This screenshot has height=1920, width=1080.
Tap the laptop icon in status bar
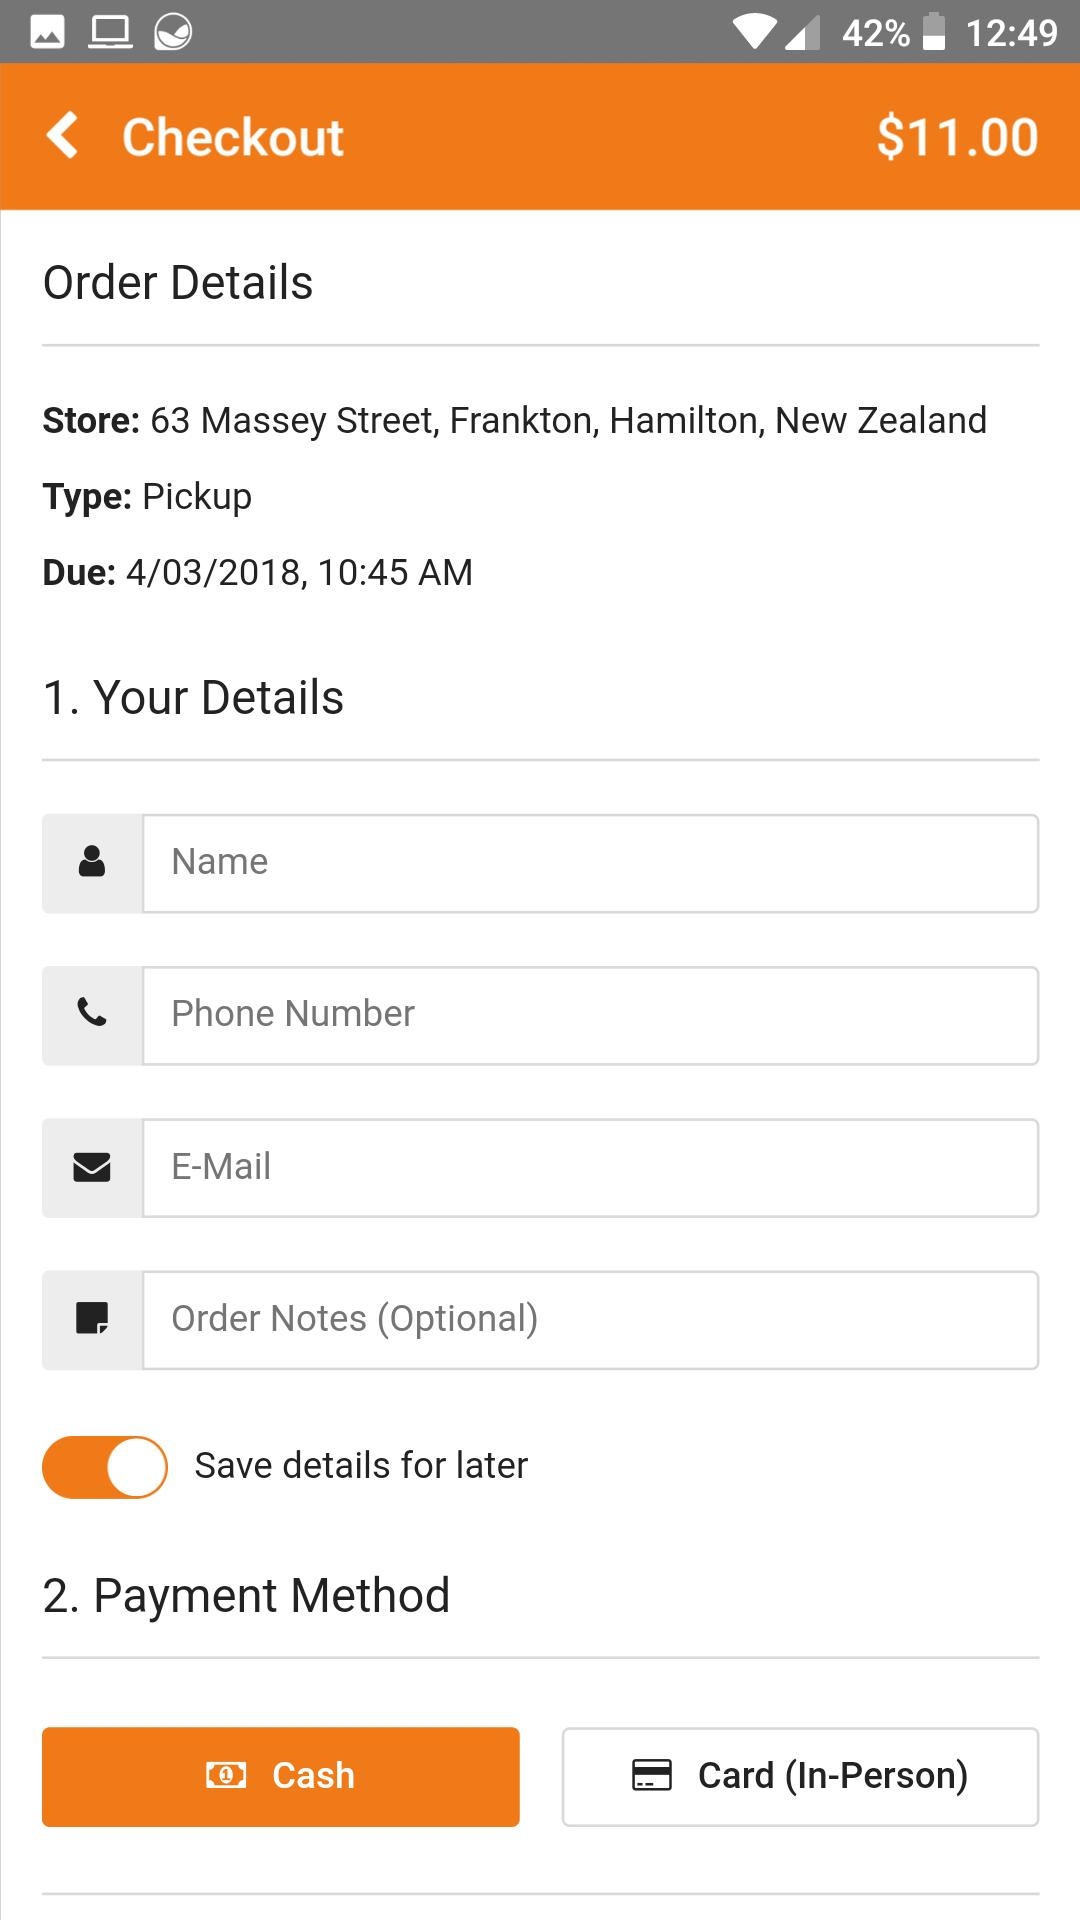tap(110, 32)
